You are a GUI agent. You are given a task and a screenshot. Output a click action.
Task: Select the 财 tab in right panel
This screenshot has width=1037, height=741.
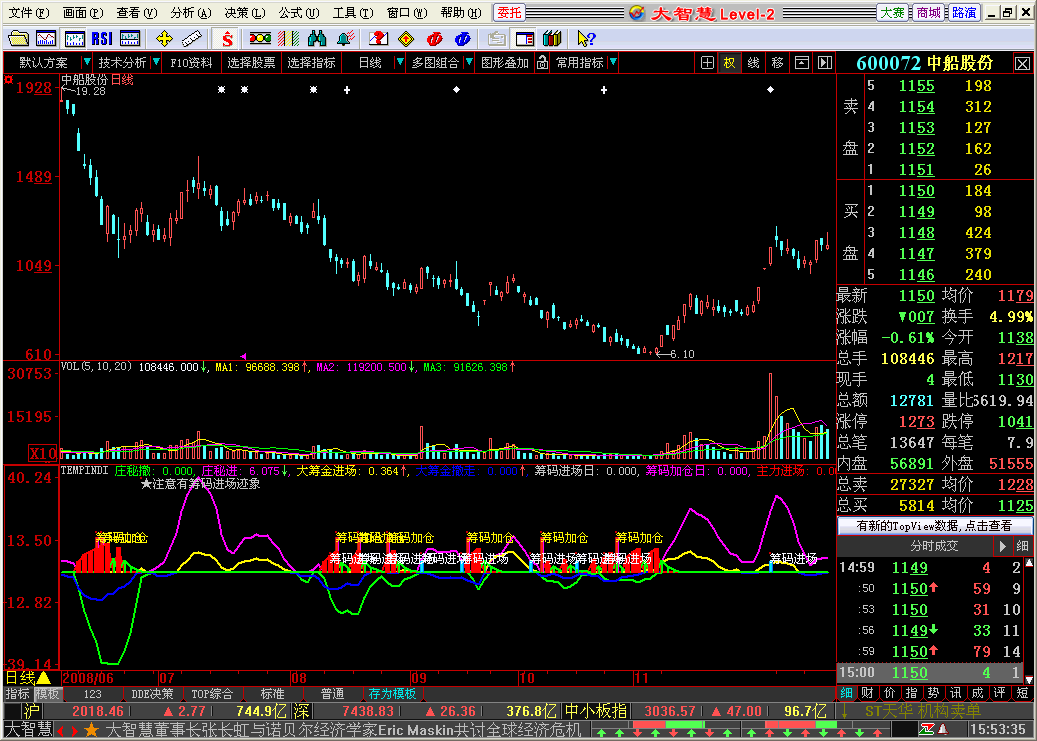click(x=867, y=693)
